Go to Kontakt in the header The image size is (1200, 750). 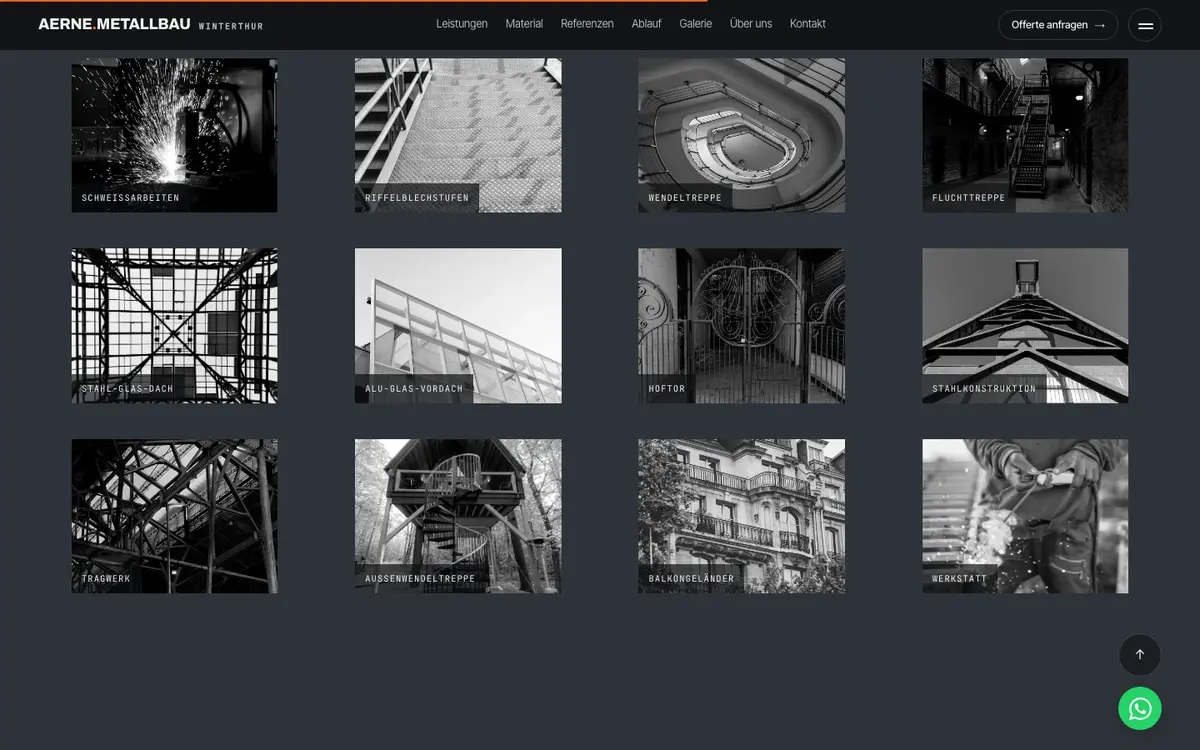coord(808,24)
